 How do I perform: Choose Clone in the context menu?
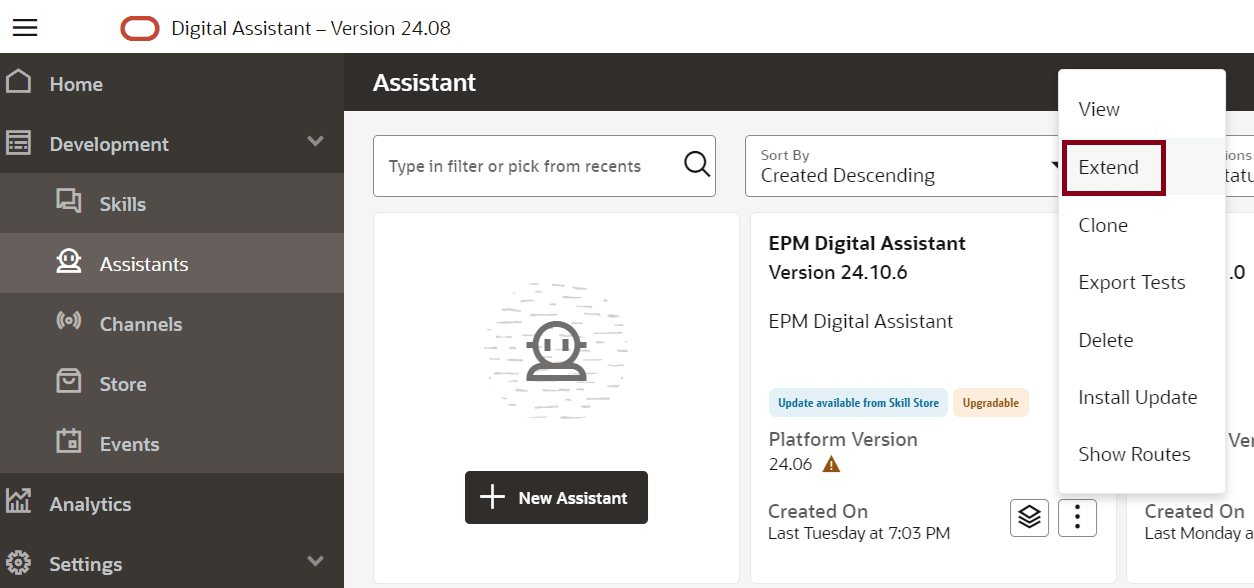(x=1103, y=225)
